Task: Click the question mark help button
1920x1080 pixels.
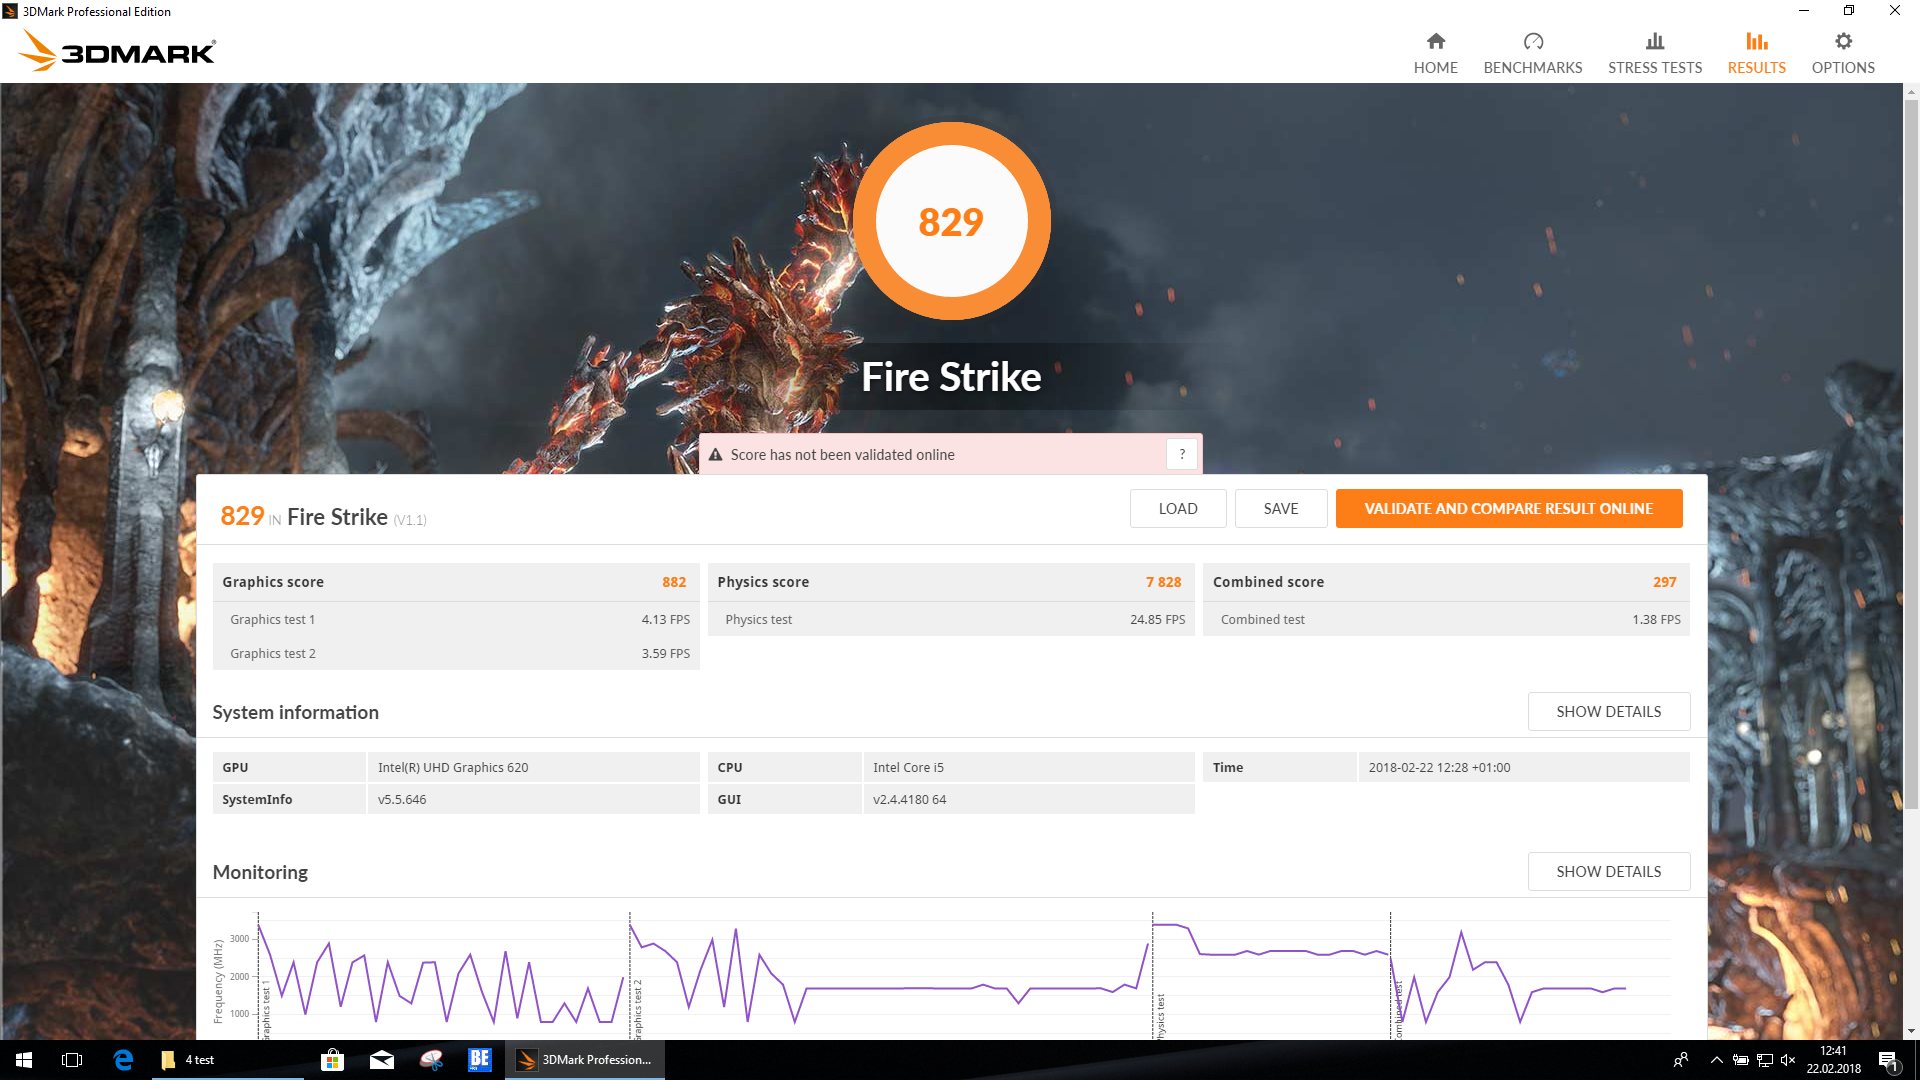Action: 1182,454
